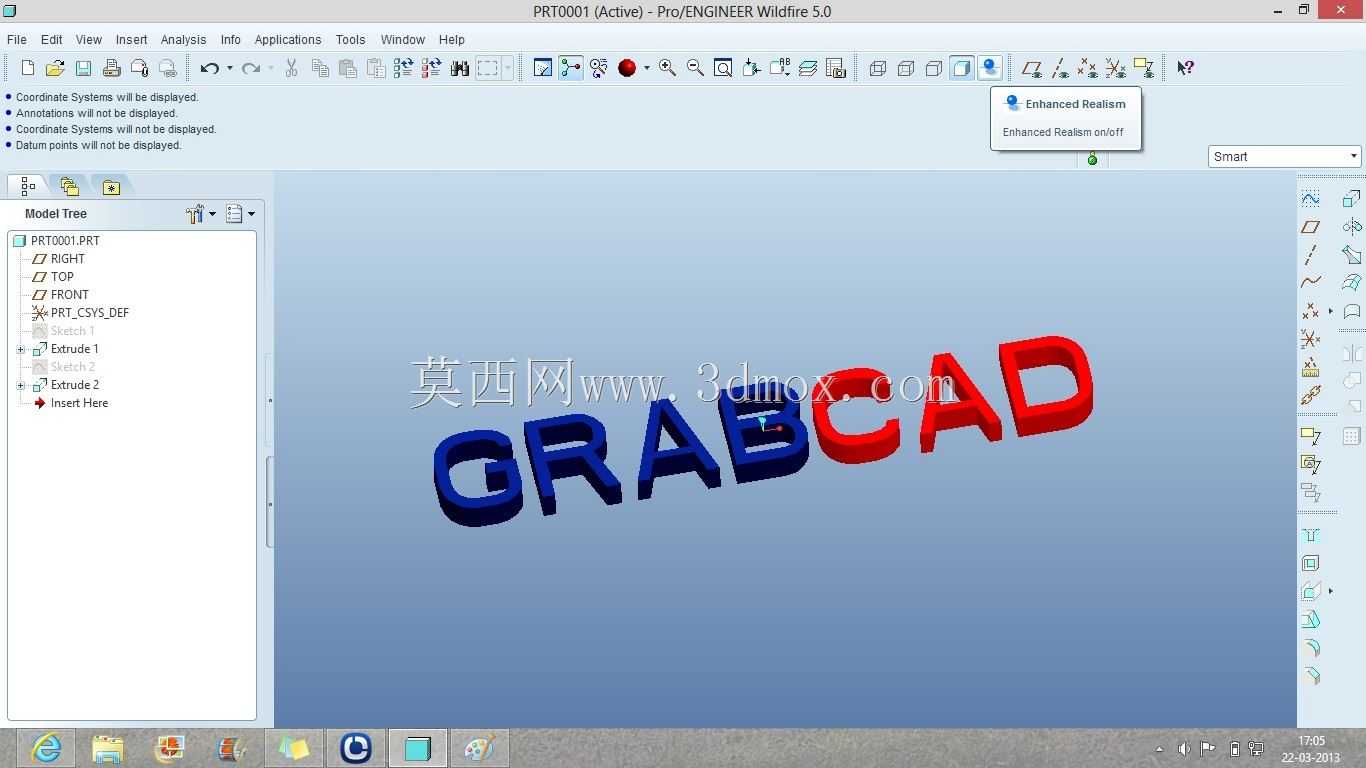Open Model Tree settings dropdown
Viewport: 1366px width, 768px height.
pos(201,214)
